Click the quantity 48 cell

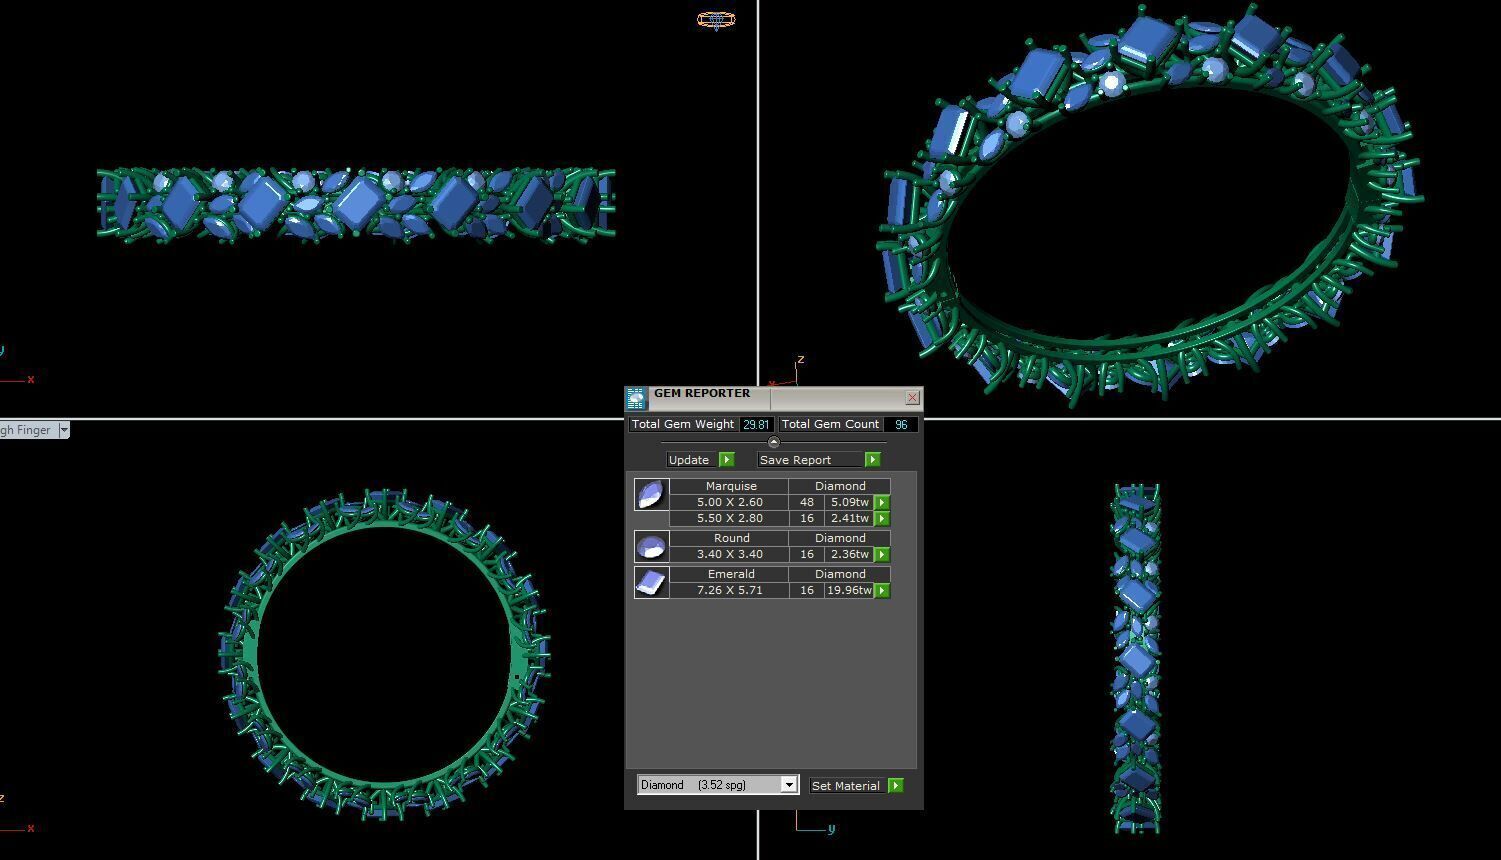point(806,502)
